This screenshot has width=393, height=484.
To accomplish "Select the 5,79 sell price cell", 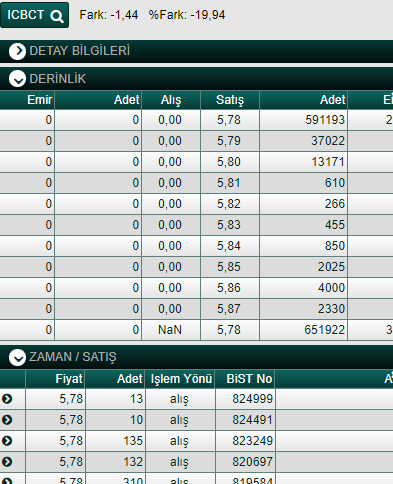I will click(230, 141).
